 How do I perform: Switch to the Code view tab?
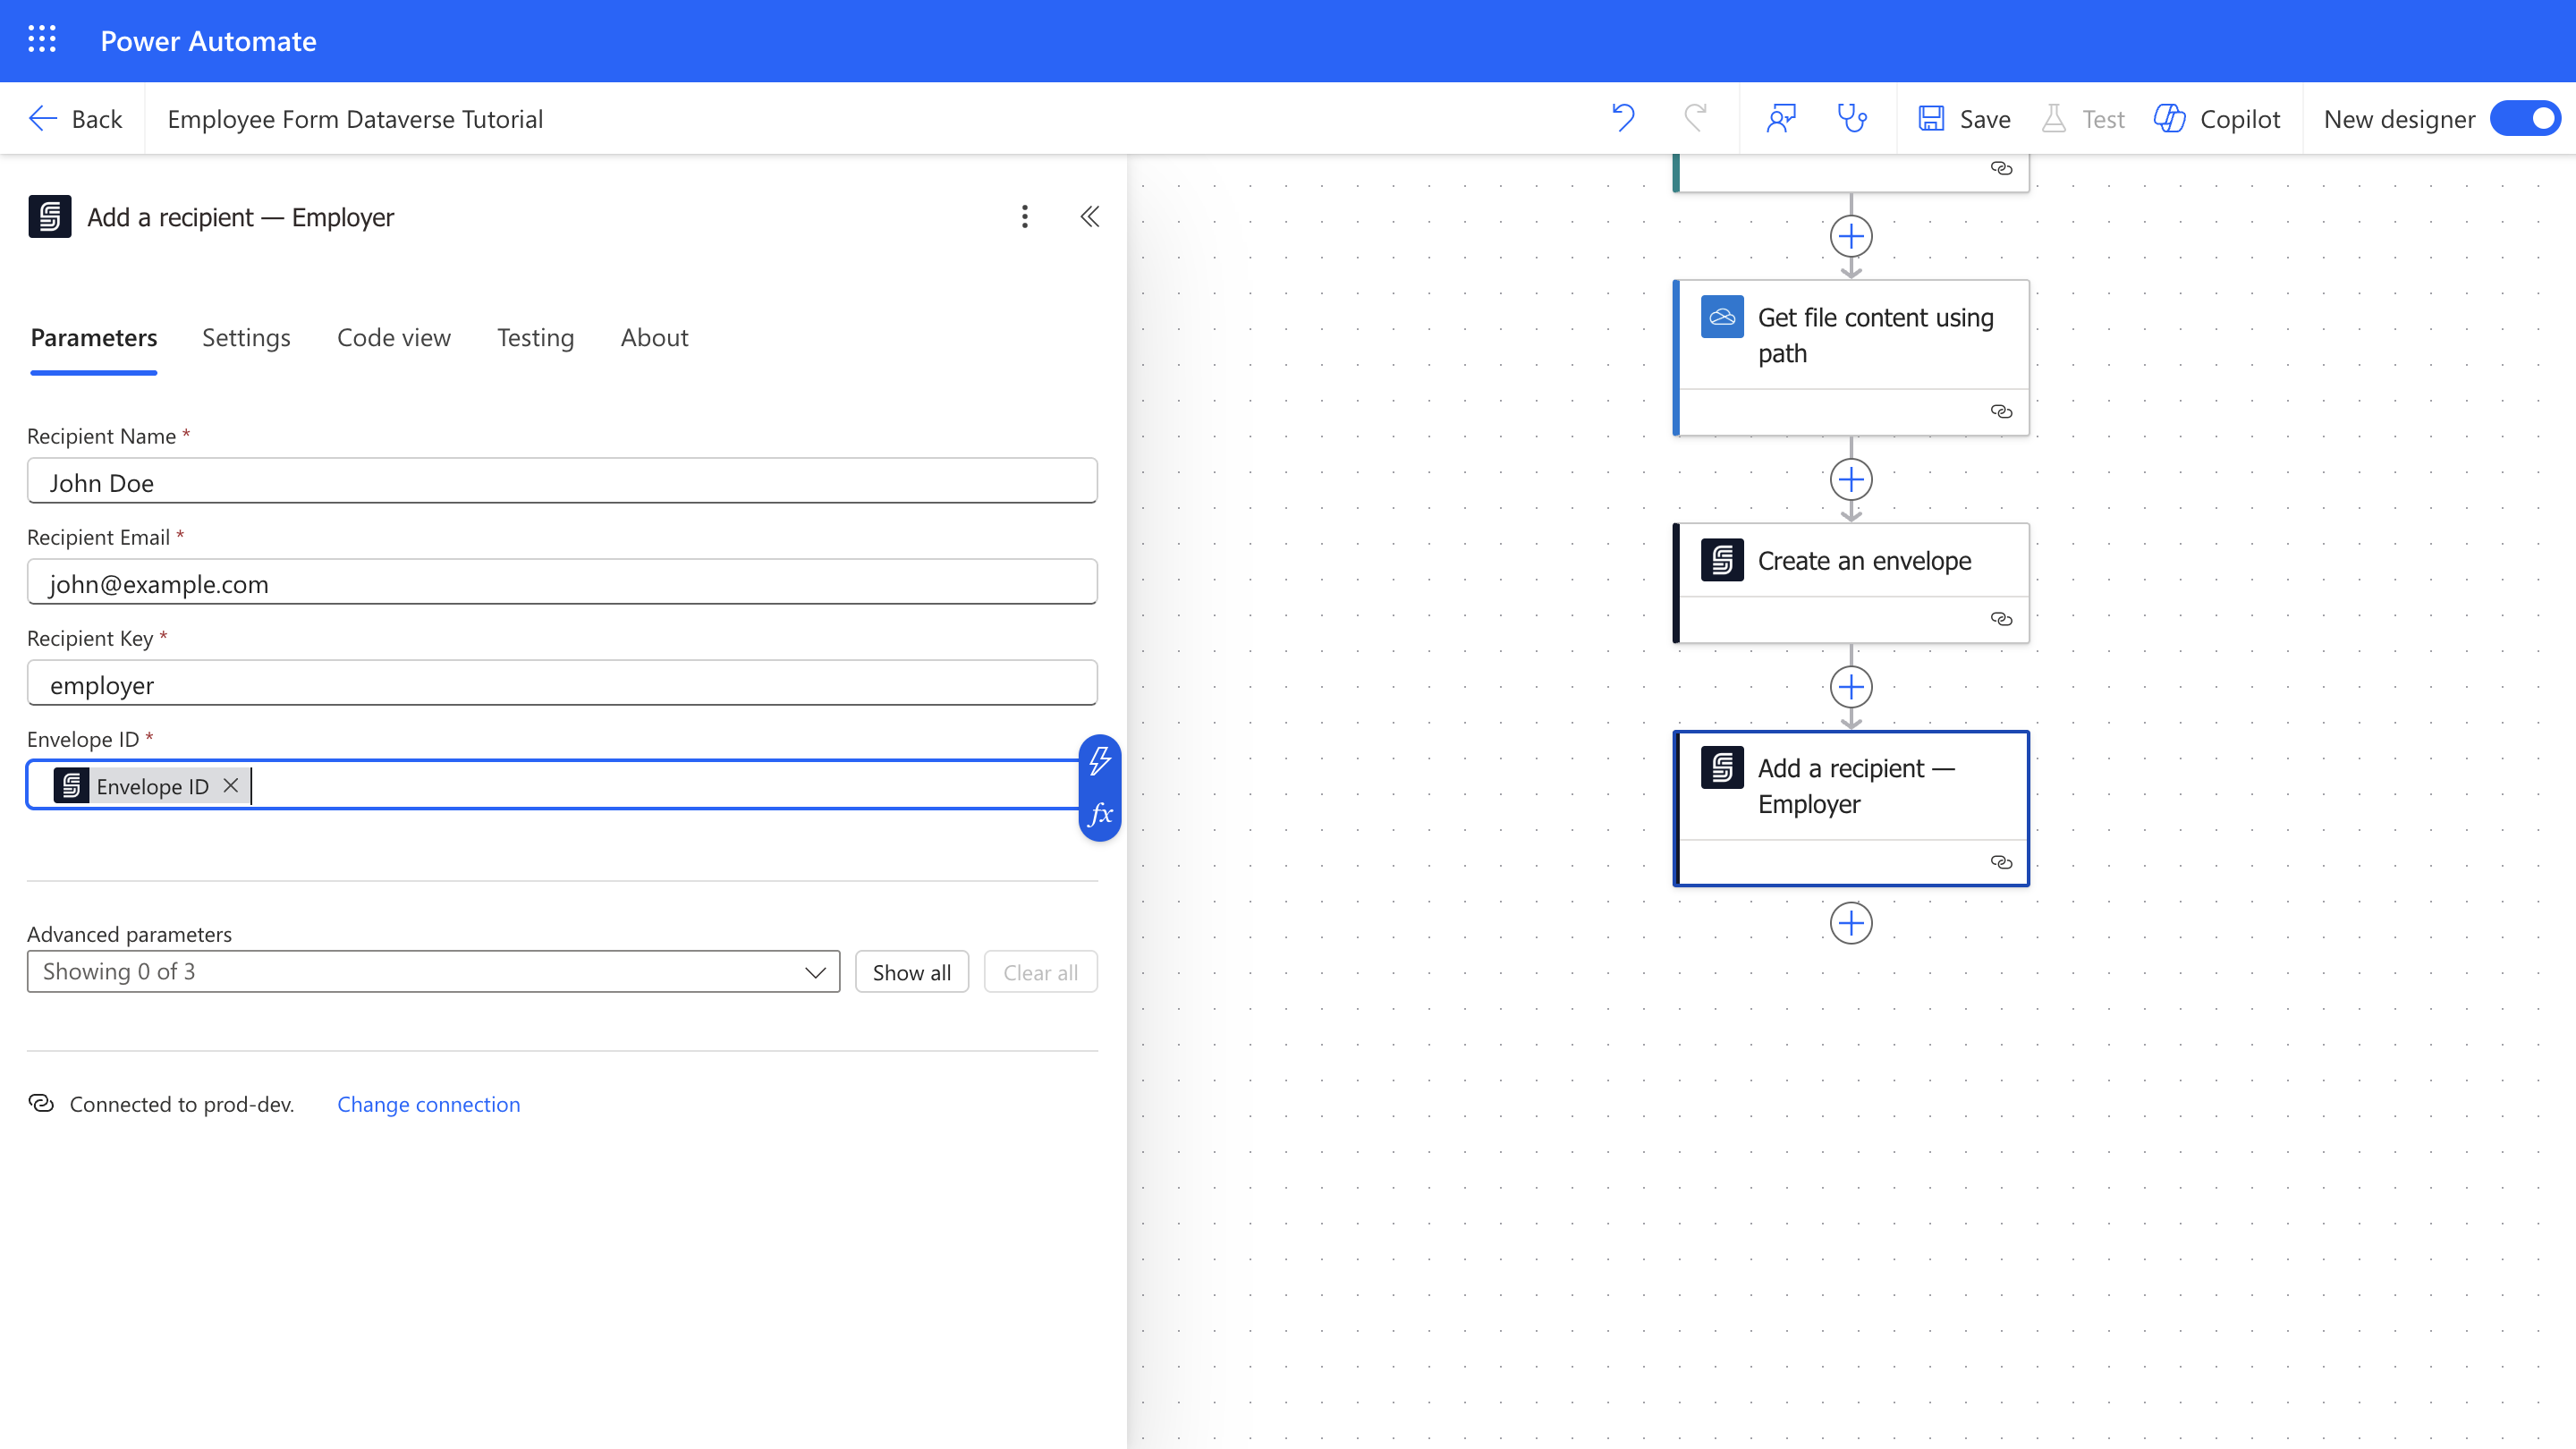tap(393, 338)
